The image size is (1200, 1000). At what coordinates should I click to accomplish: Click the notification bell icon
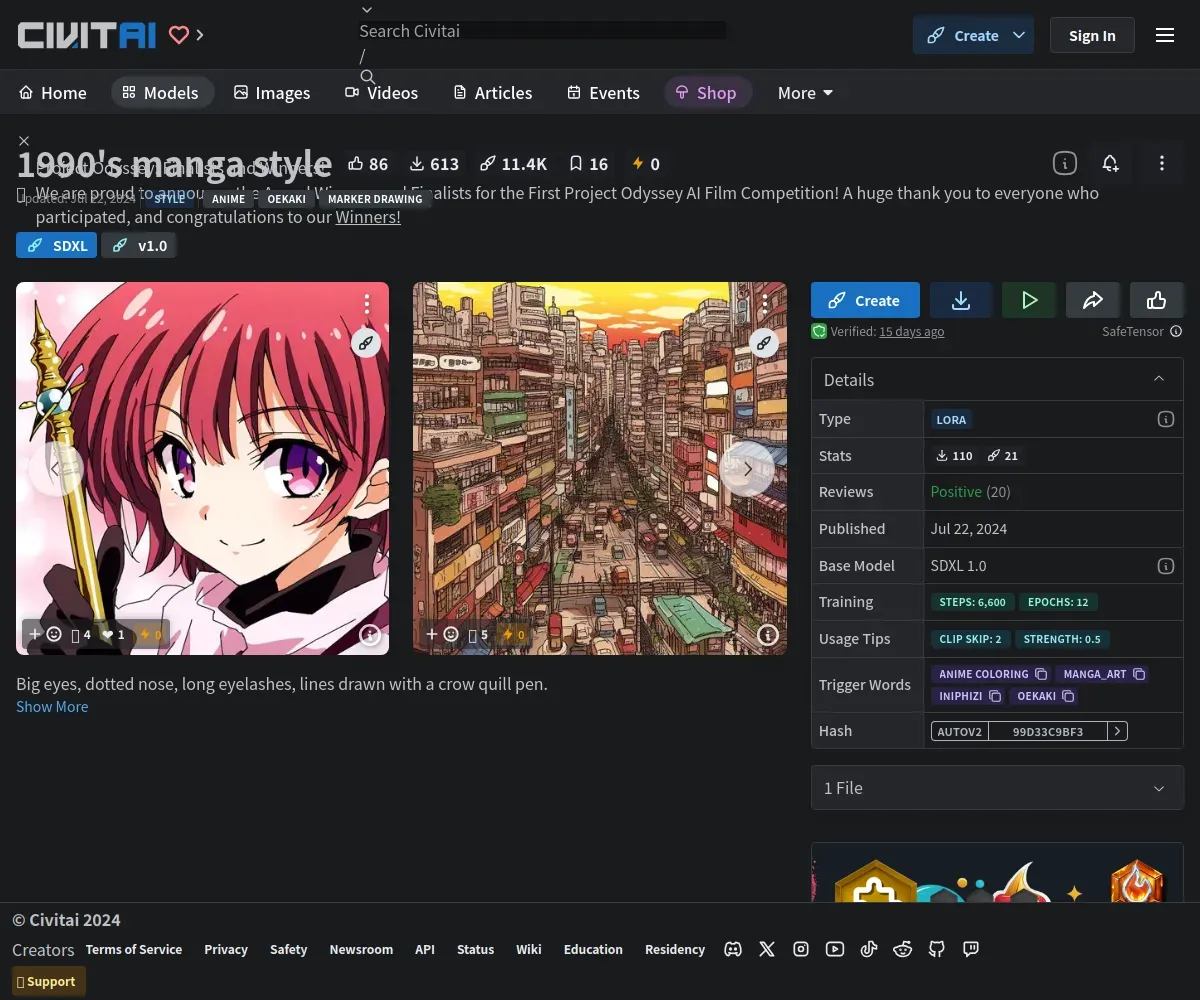1110,163
